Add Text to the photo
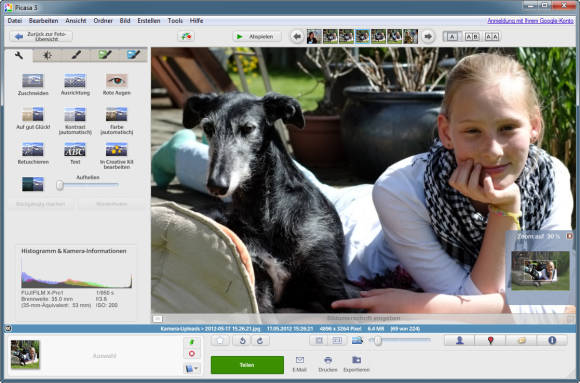 [x=75, y=153]
